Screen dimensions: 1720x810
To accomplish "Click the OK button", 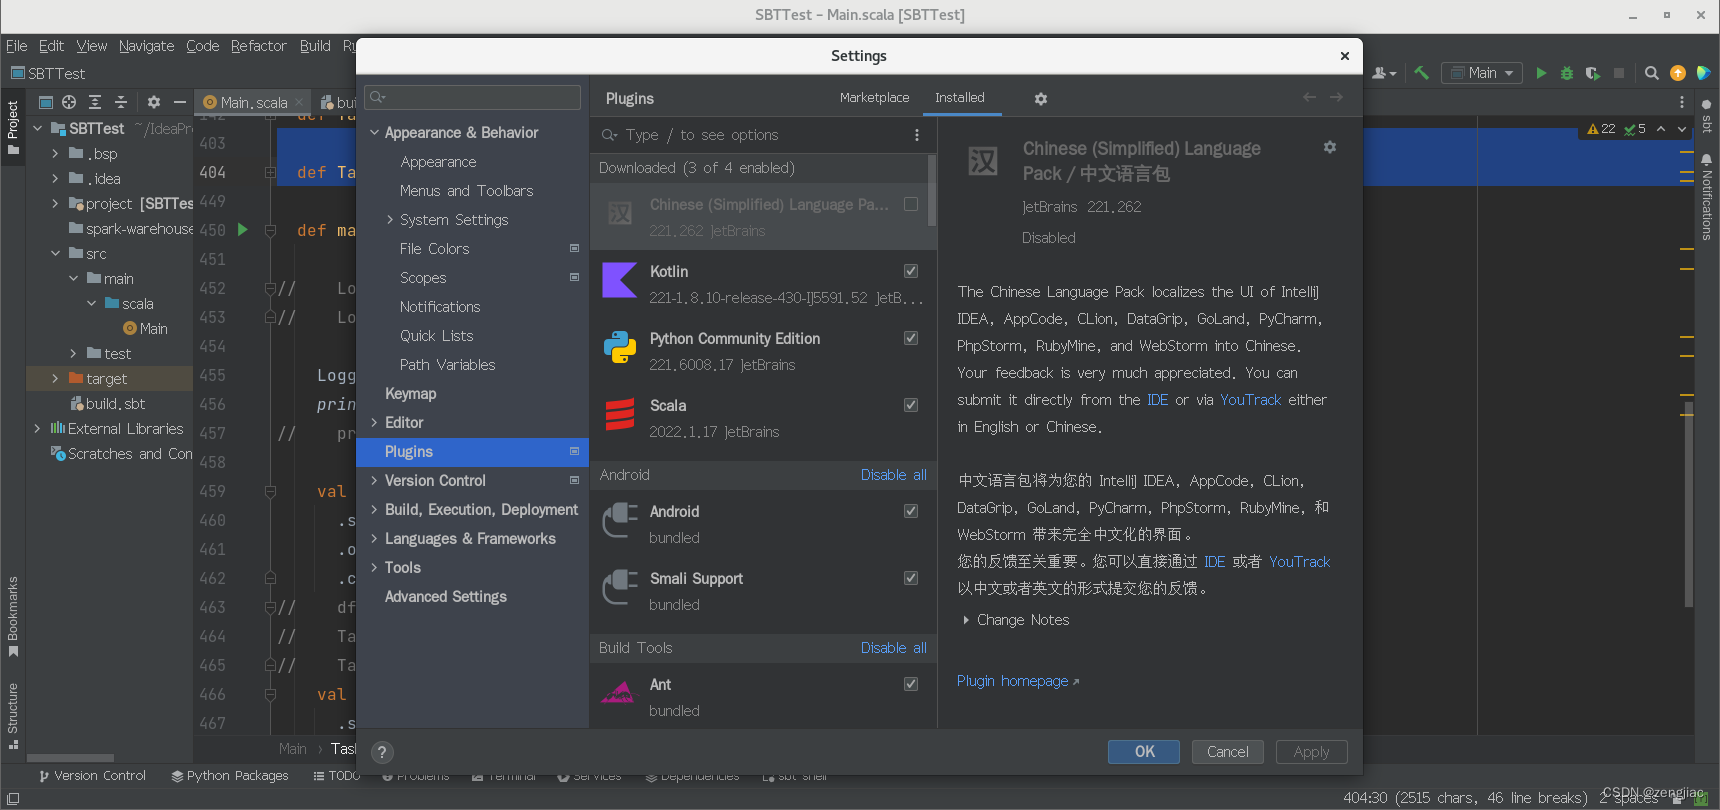I will click(1144, 752).
